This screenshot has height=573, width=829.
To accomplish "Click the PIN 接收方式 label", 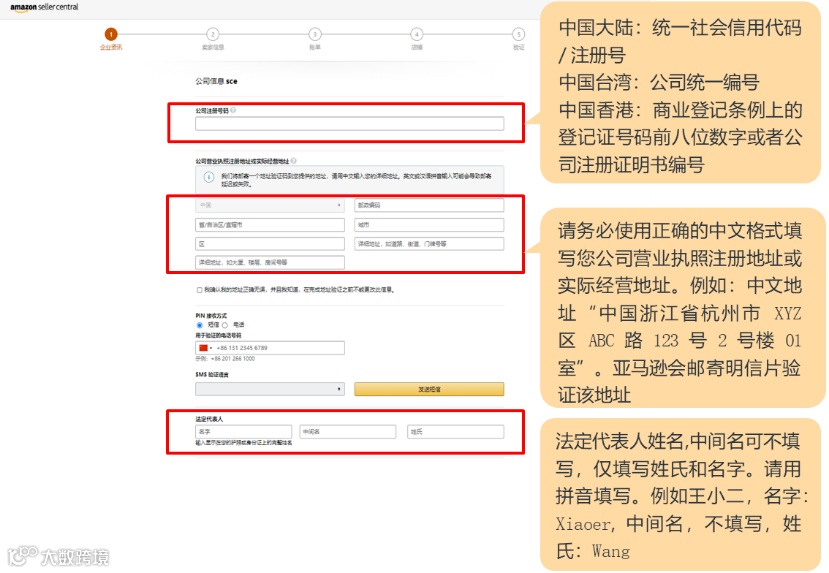I will point(211,316).
